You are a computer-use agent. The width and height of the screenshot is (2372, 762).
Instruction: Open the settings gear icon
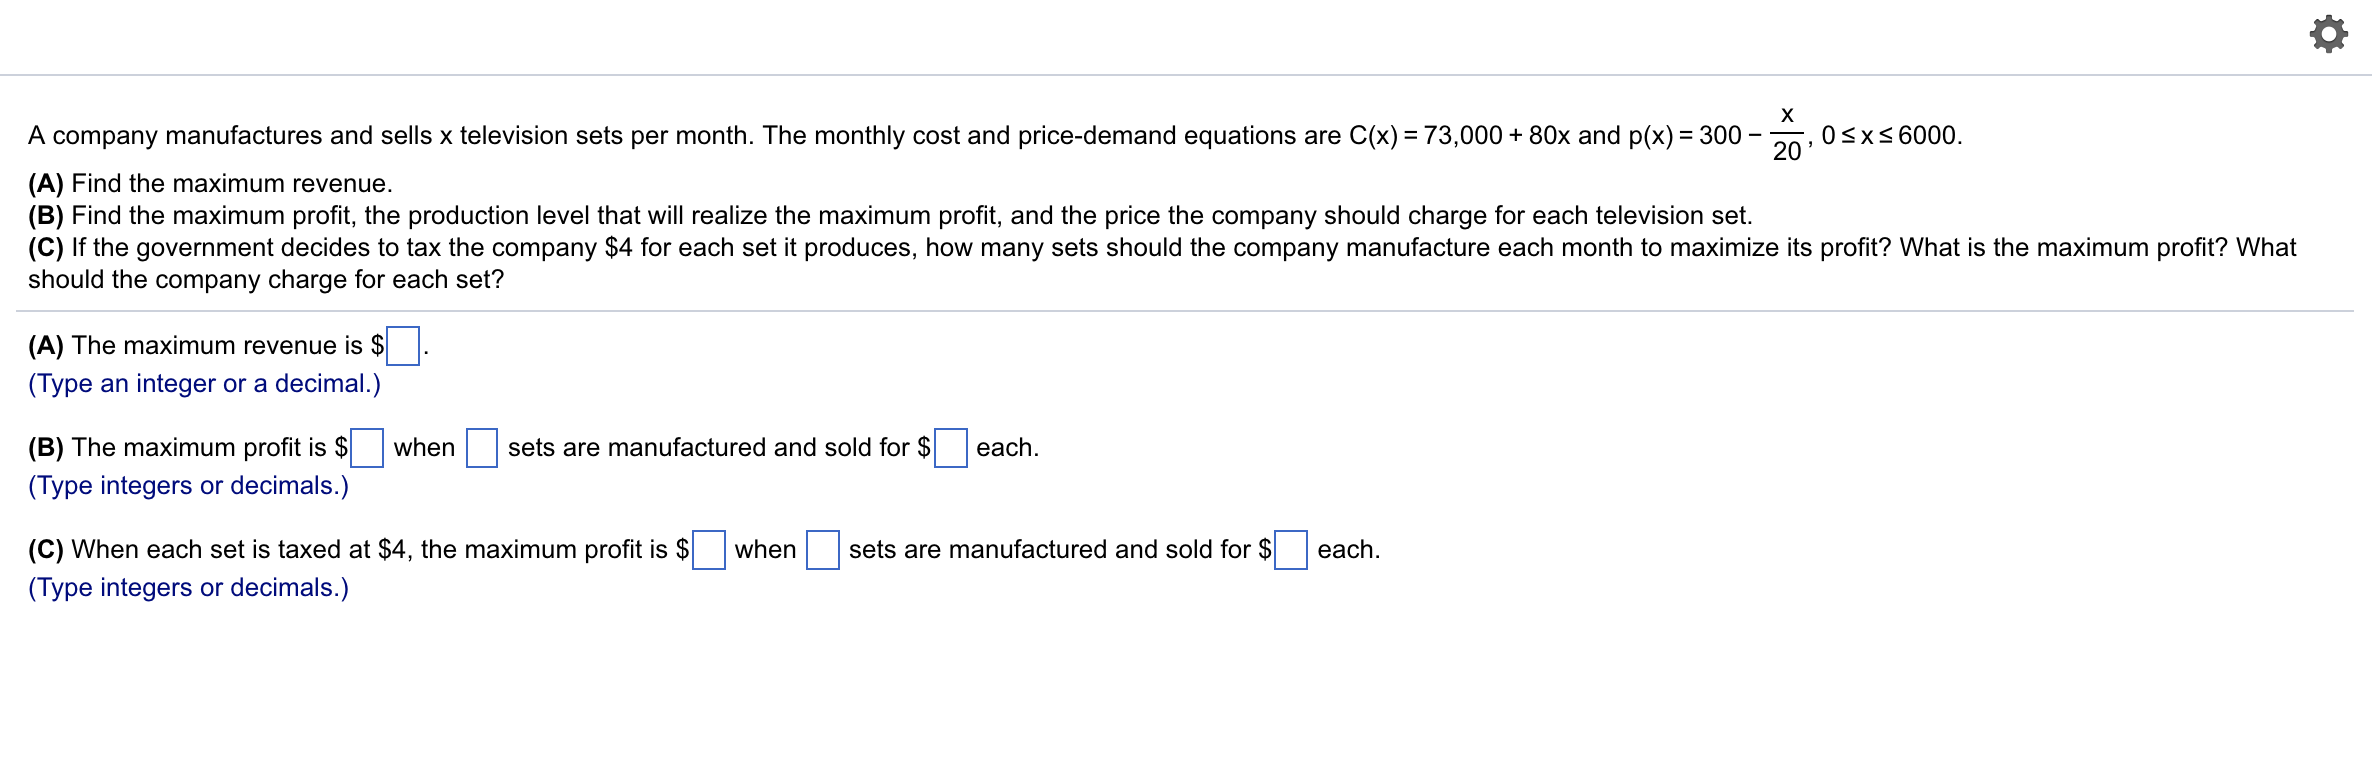[x=2328, y=35]
